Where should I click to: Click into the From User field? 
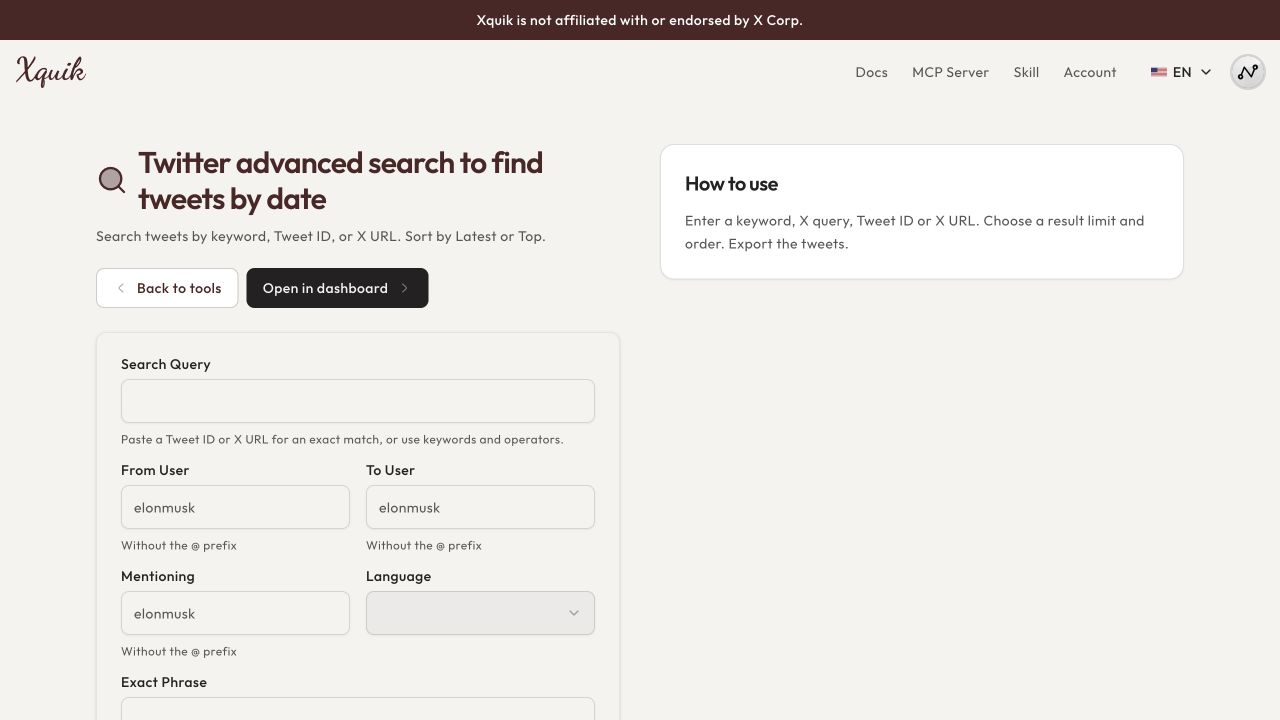(235, 507)
